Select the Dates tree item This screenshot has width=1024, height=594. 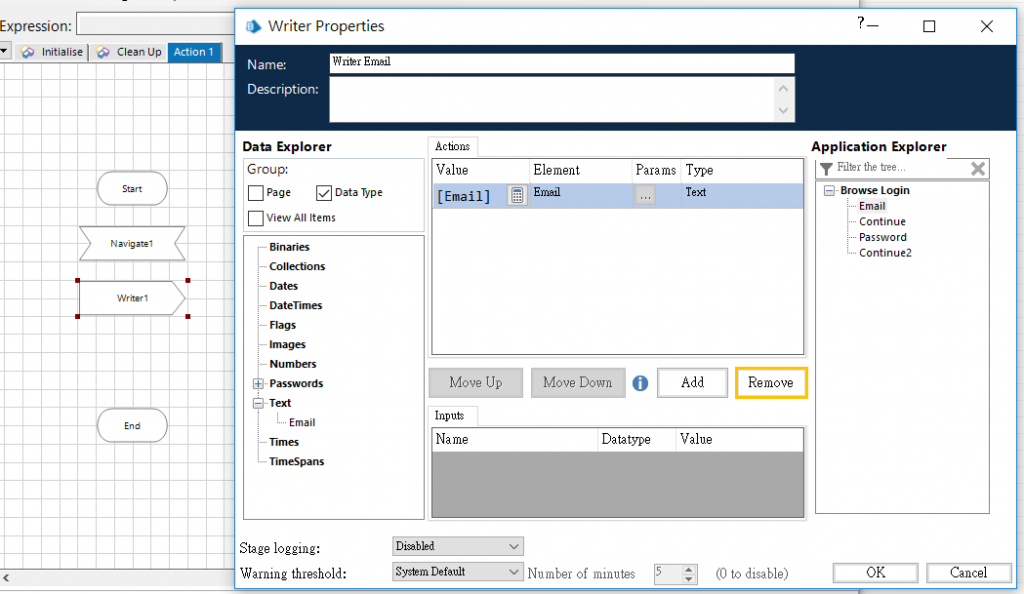tap(283, 286)
